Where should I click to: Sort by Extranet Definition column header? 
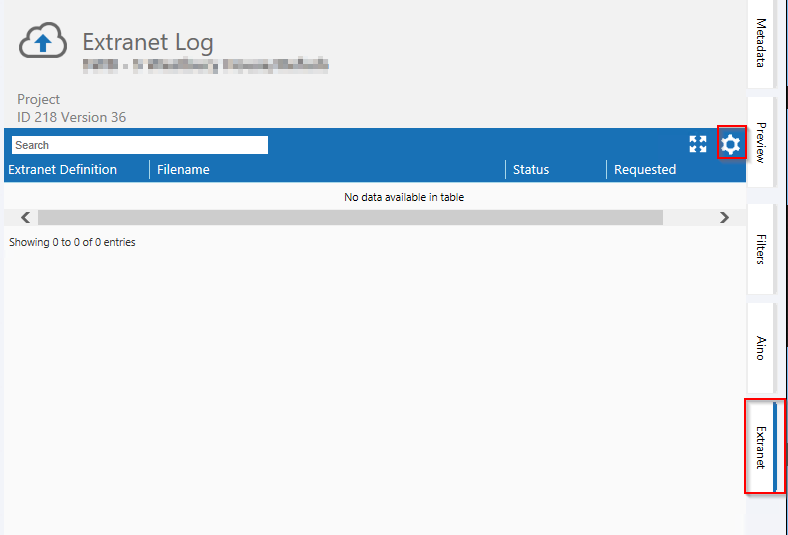63,169
